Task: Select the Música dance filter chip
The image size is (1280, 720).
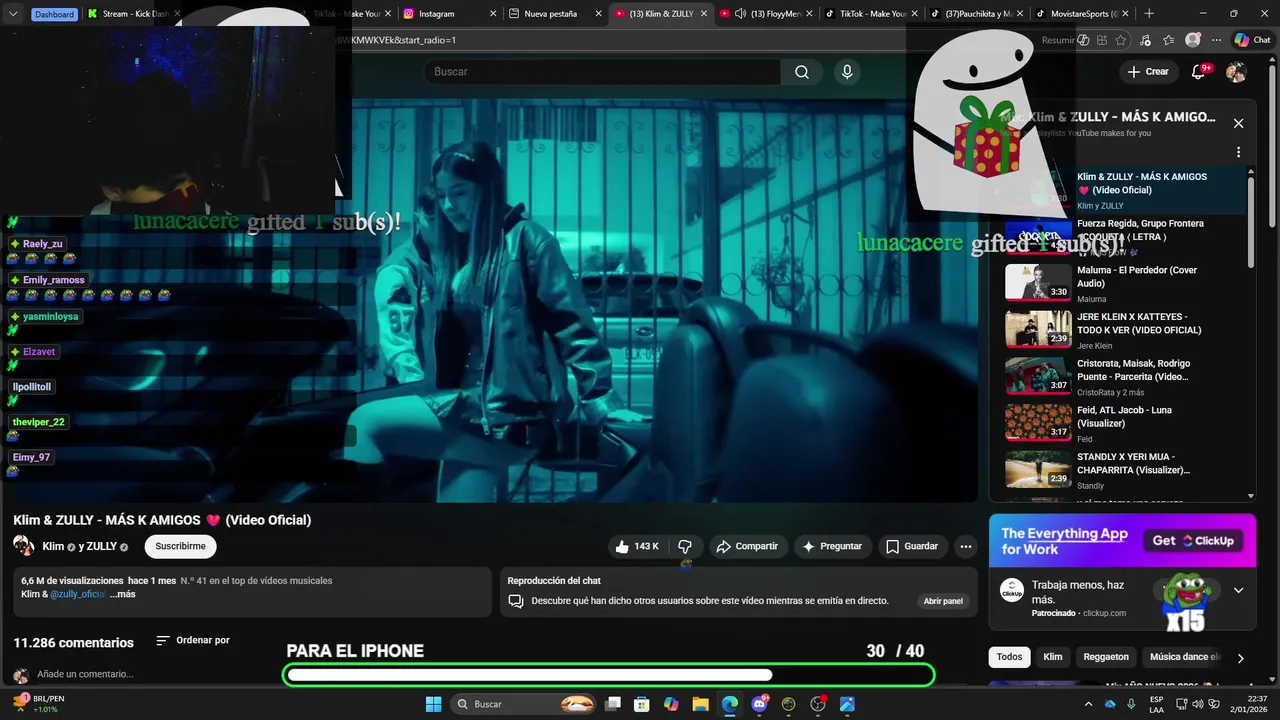Action: pyautogui.click(x=1185, y=657)
